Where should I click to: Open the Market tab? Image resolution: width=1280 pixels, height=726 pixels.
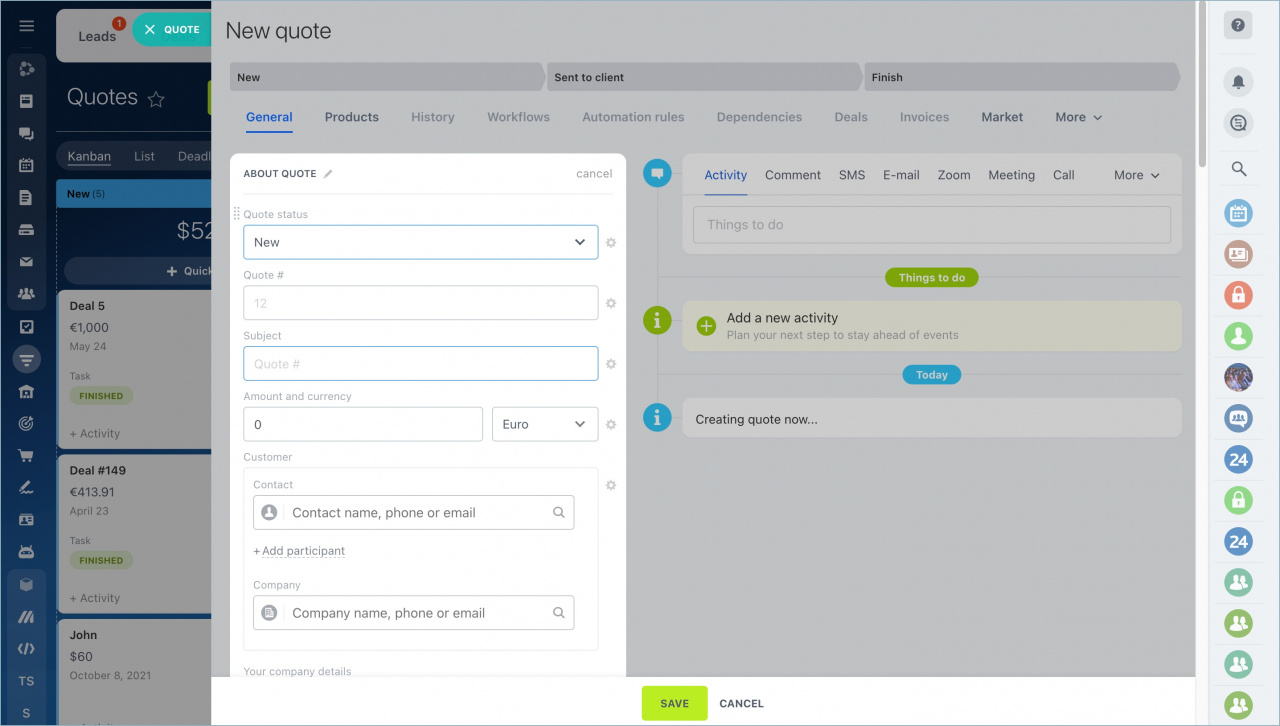1002,117
